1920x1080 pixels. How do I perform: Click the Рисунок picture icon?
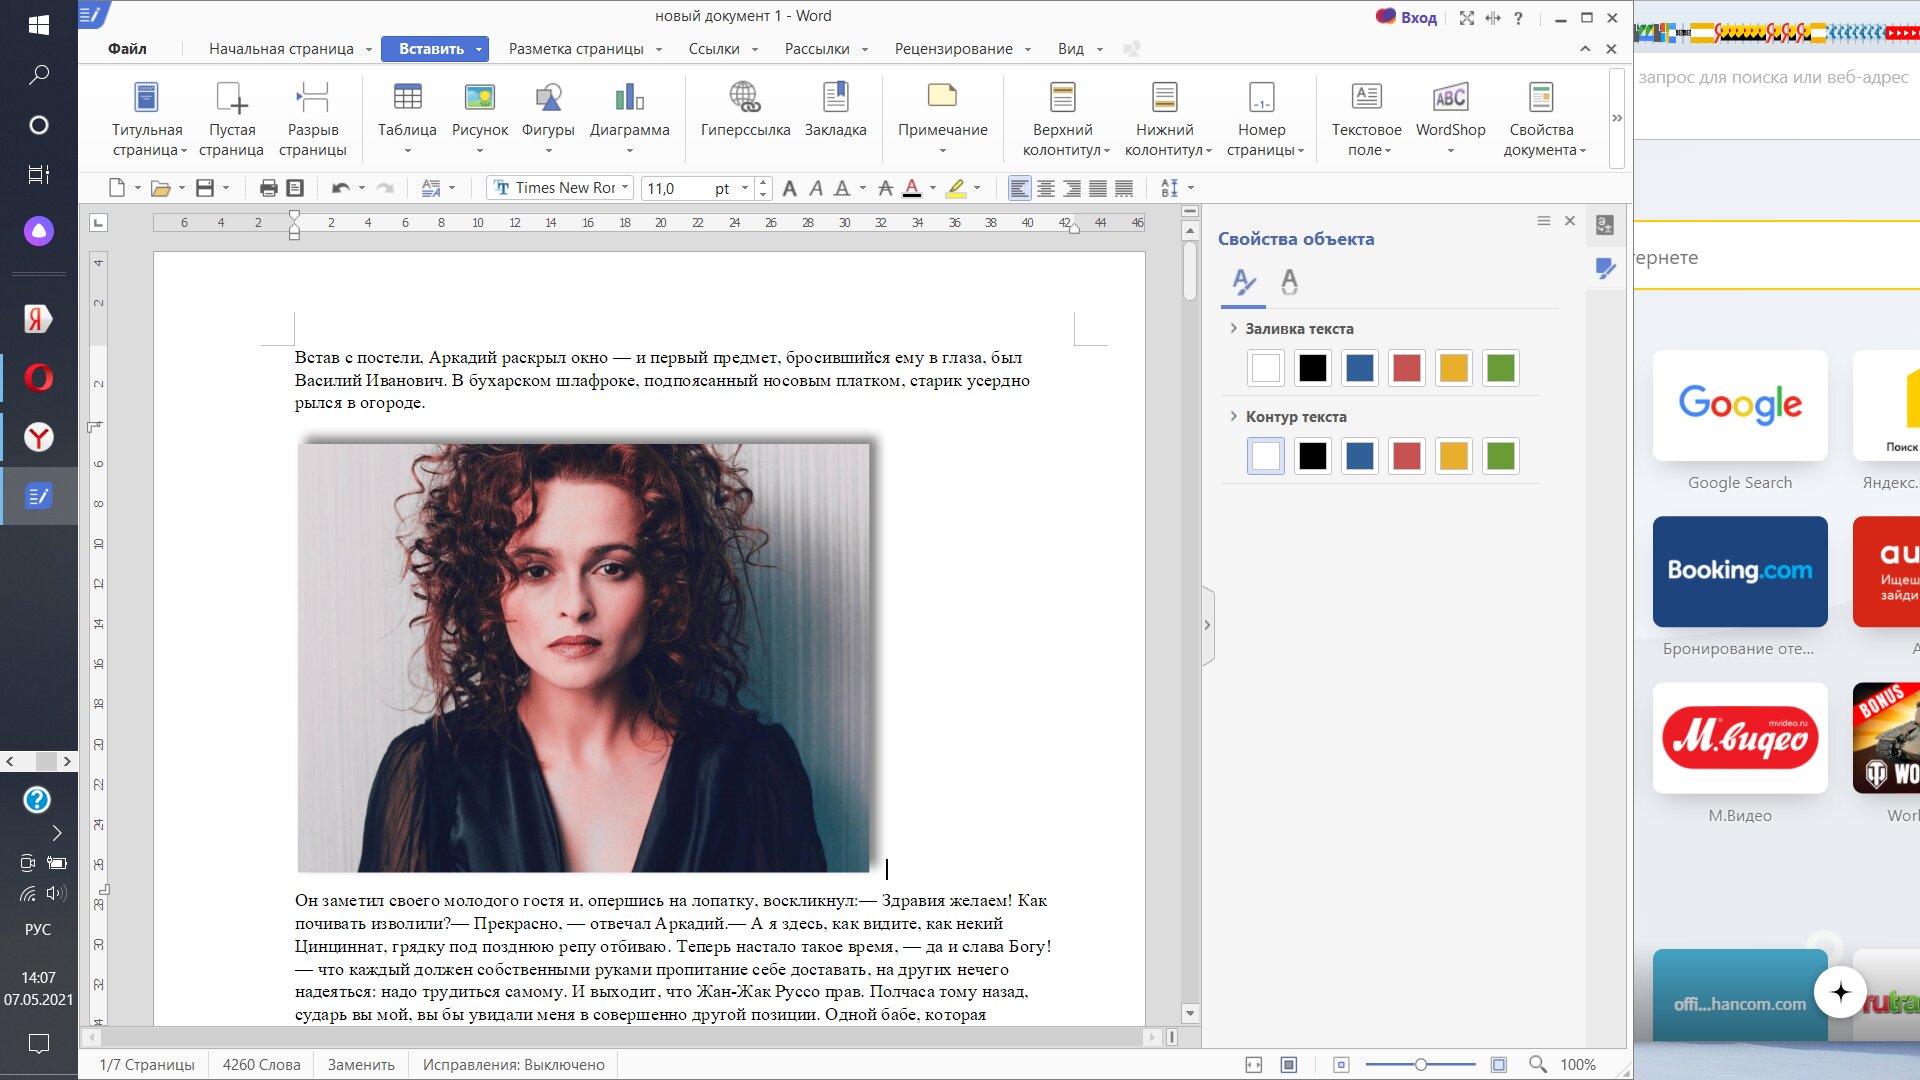(480, 98)
